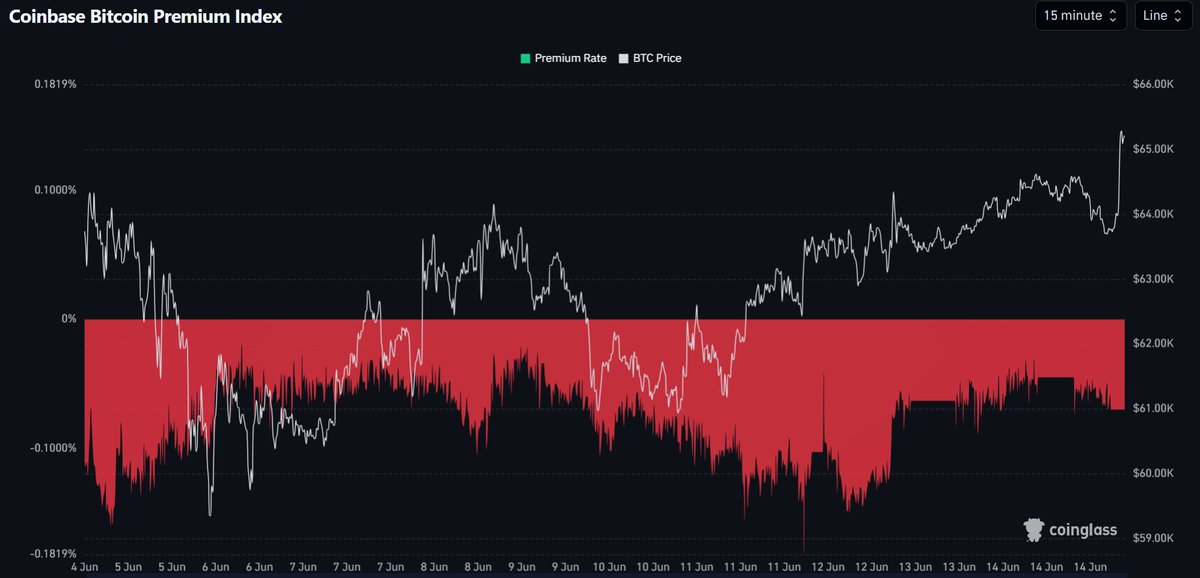Click the 0% left axis label
The image size is (1200, 578).
(70, 319)
